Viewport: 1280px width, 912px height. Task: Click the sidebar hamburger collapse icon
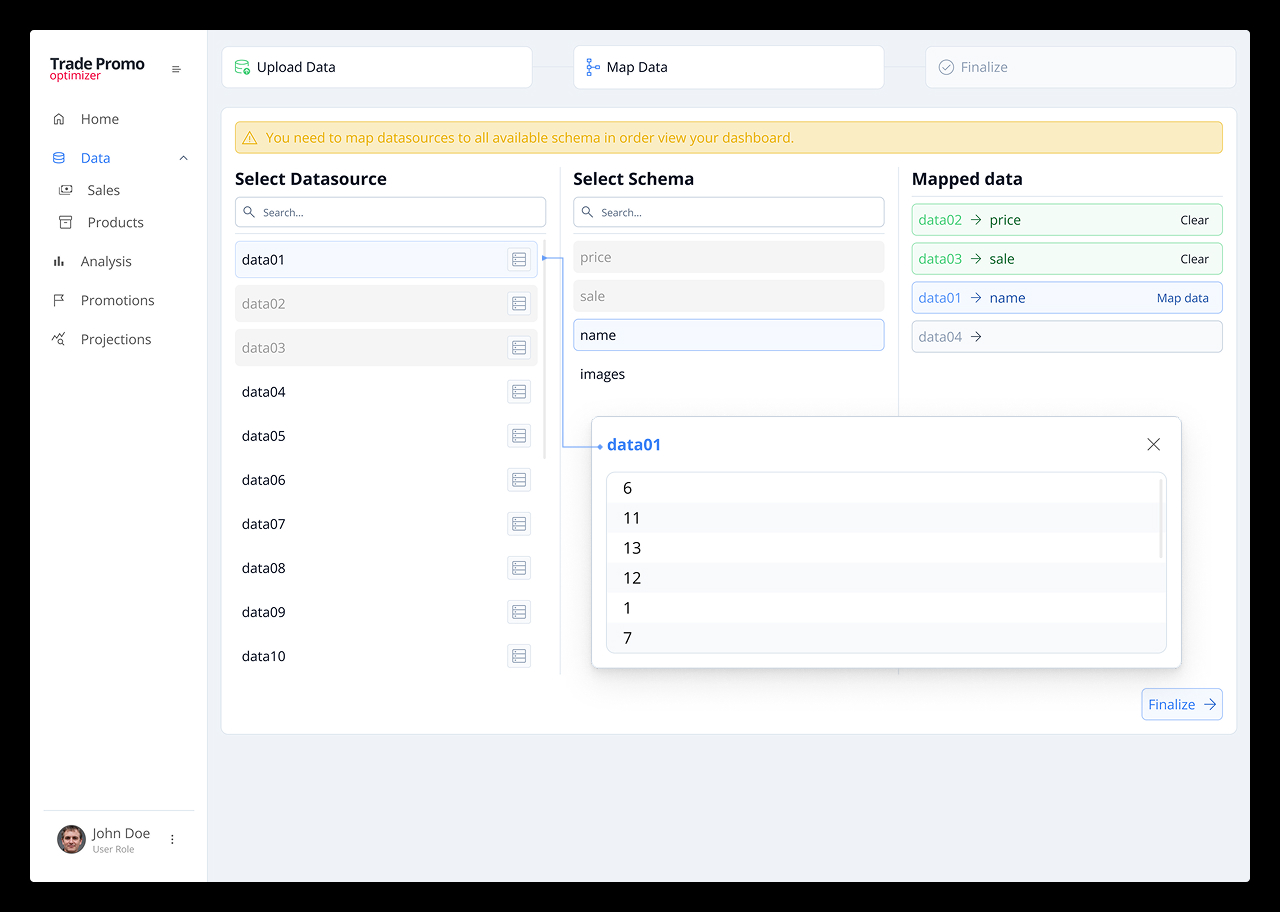(x=177, y=69)
